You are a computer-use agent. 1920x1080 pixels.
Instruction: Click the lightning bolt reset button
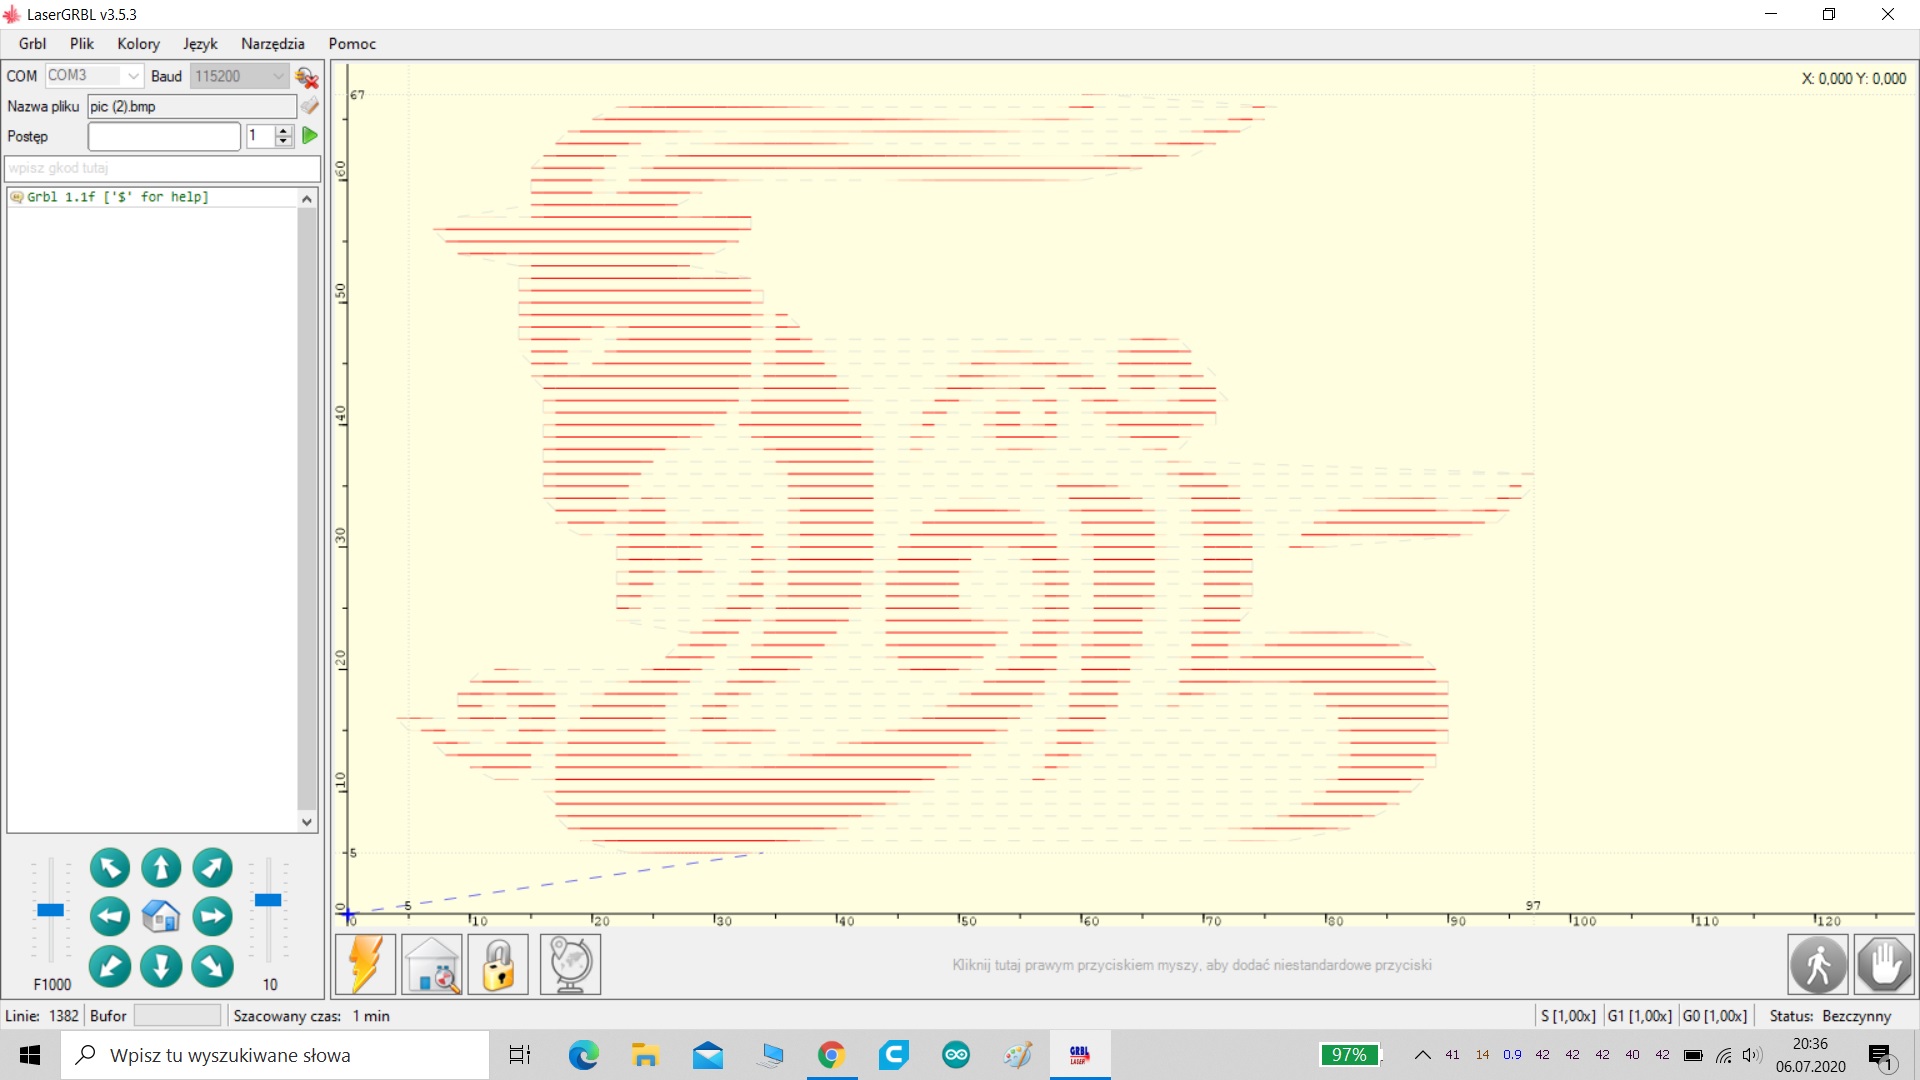pos(365,964)
